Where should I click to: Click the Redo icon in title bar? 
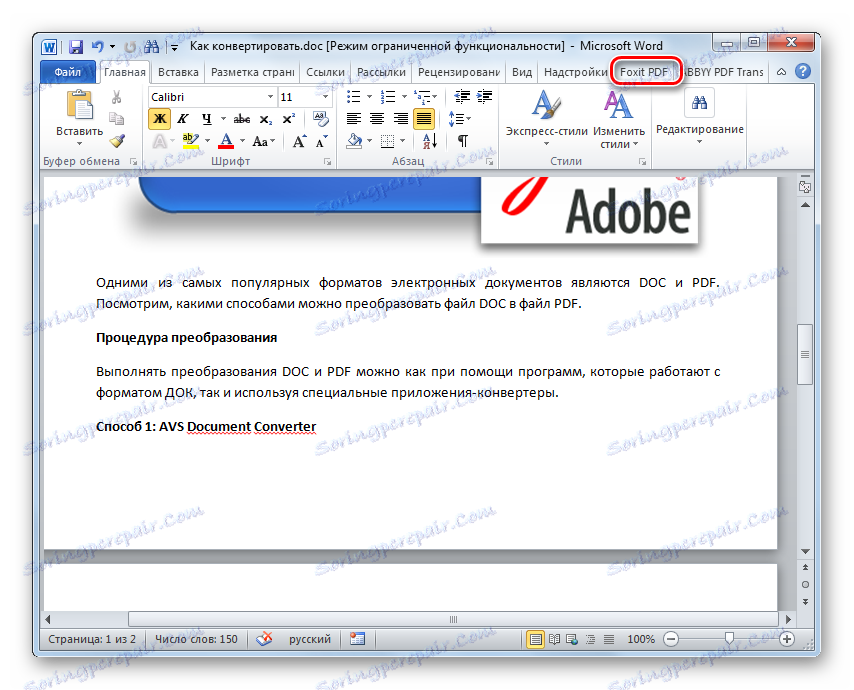pos(130,47)
